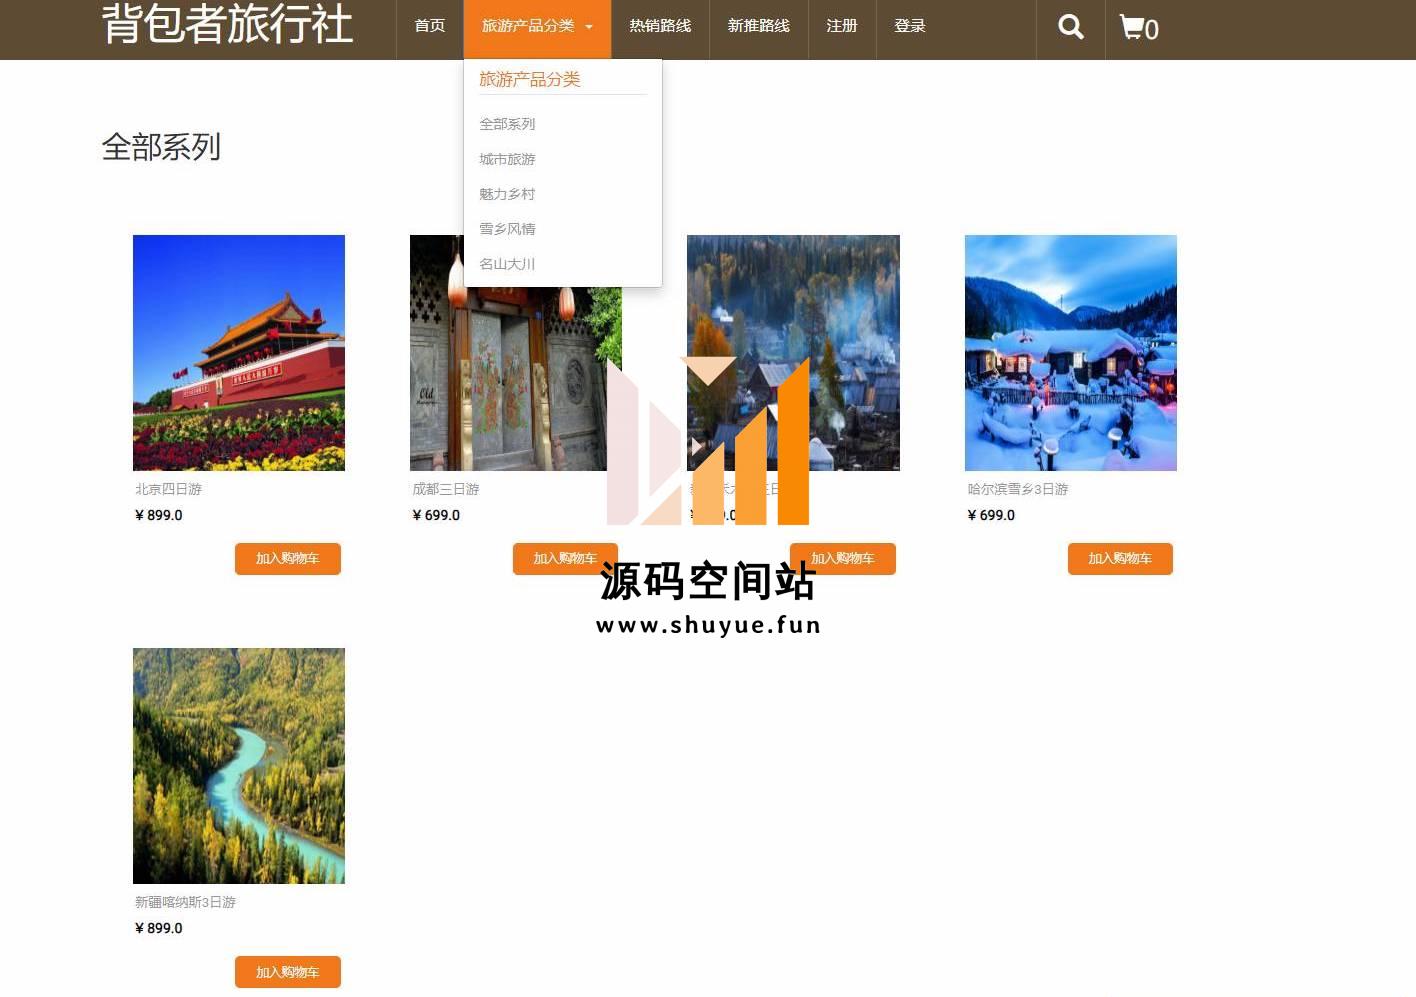Select 名山大川 category

tap(507, 264)
